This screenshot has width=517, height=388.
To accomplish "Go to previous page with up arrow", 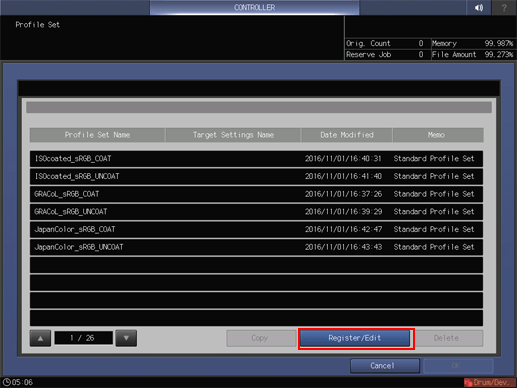I will click(40, 338).
